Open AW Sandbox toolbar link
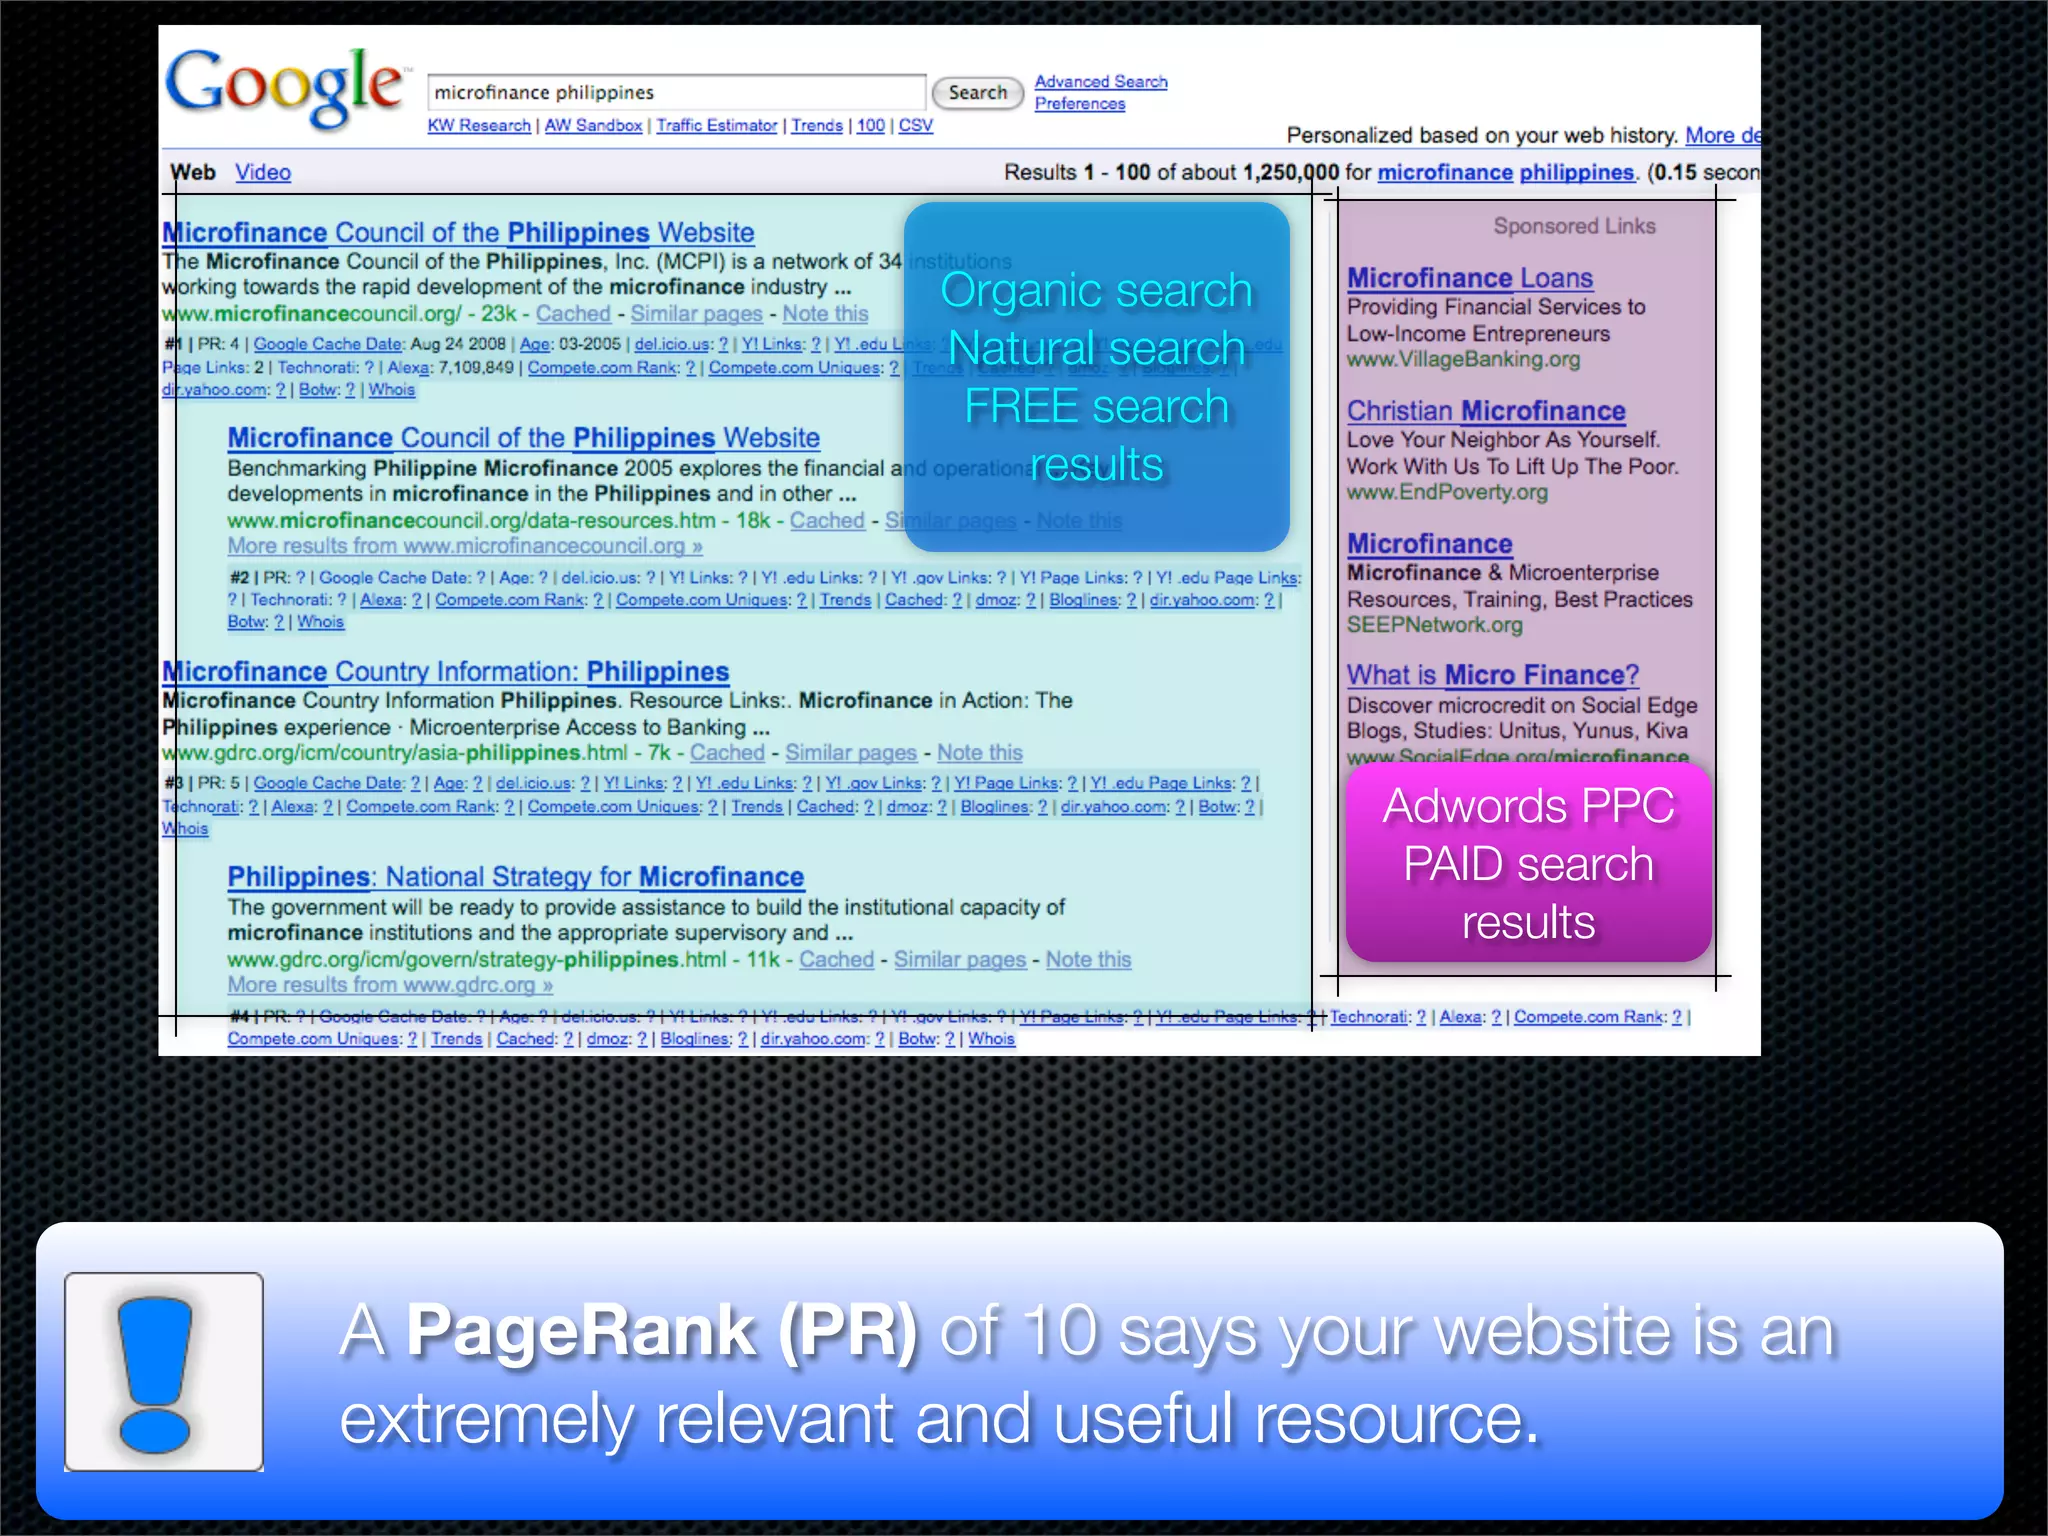 [x=593, y=126]
